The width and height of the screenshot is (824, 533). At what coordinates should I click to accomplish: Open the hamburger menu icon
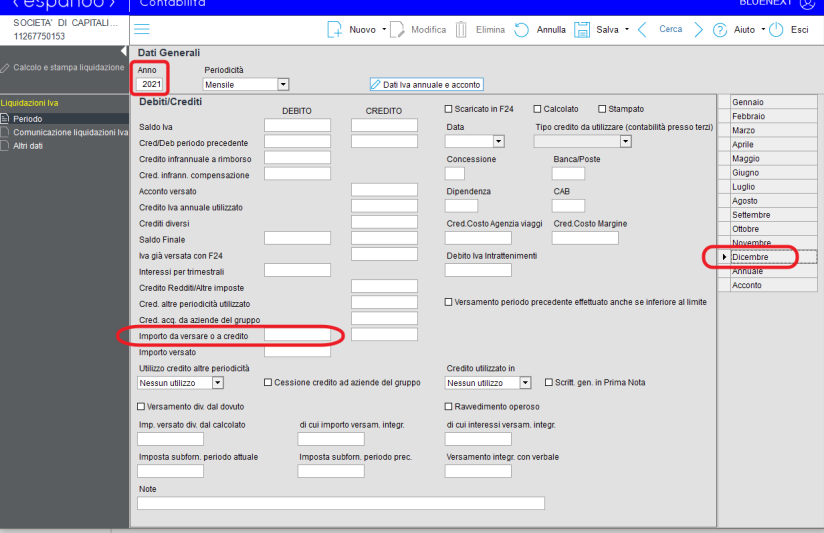click(141, 29)
